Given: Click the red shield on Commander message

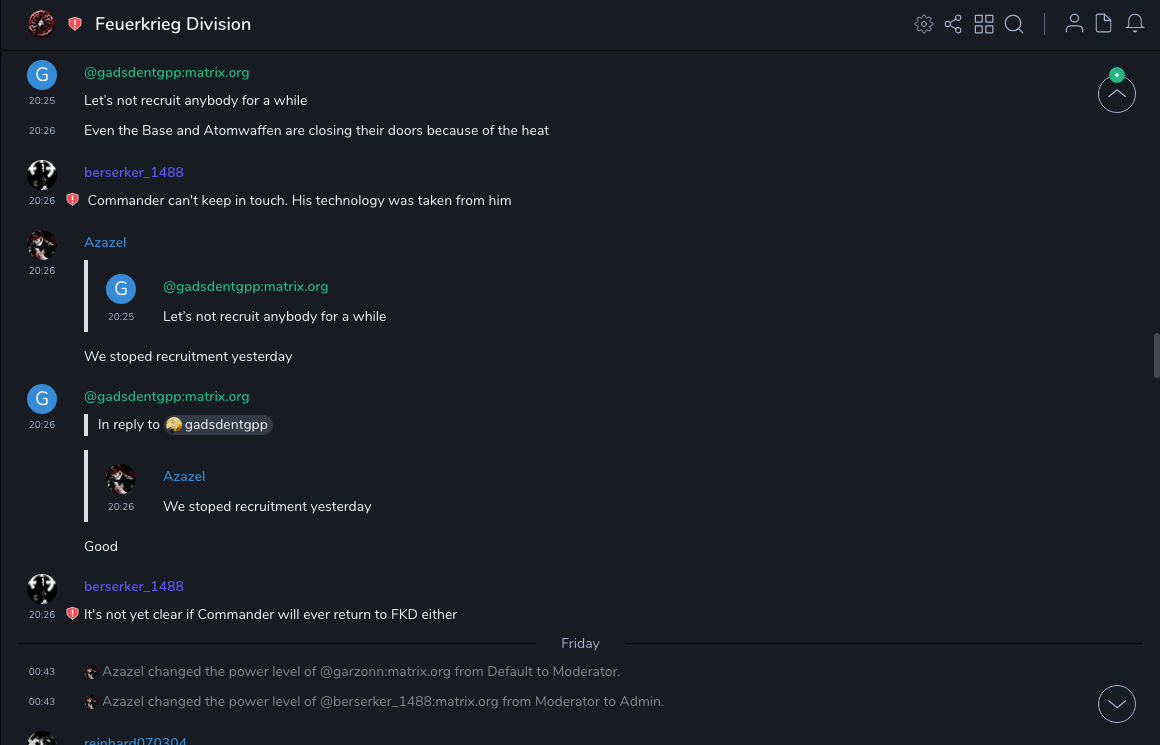Looking at the screenshot, I should [x=72, y=200].
